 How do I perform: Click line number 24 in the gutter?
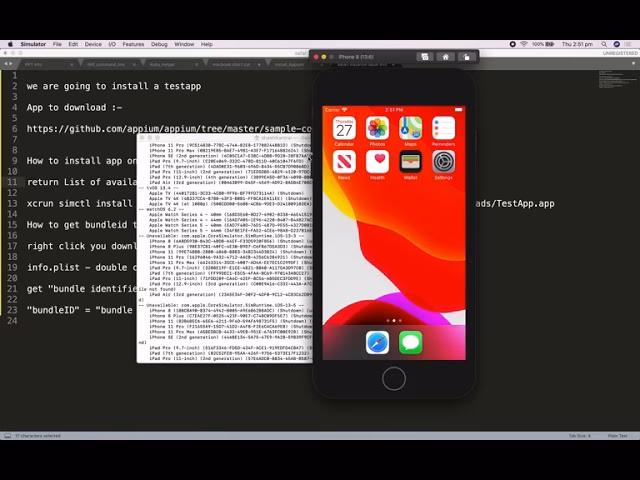tap(12, 321)
